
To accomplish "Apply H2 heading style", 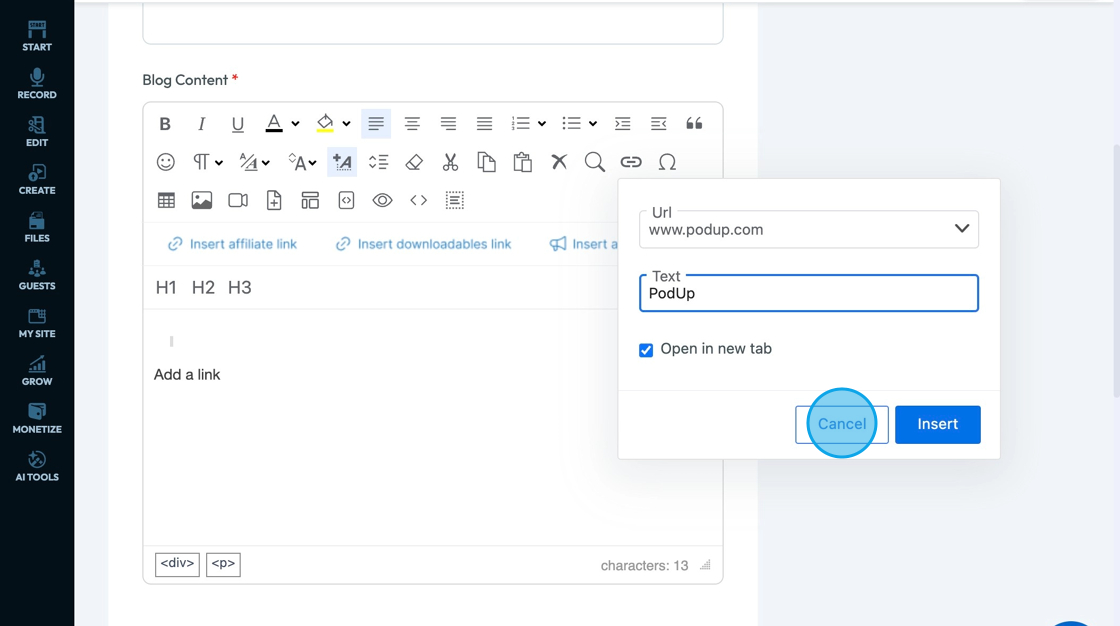I will (203, 287).
